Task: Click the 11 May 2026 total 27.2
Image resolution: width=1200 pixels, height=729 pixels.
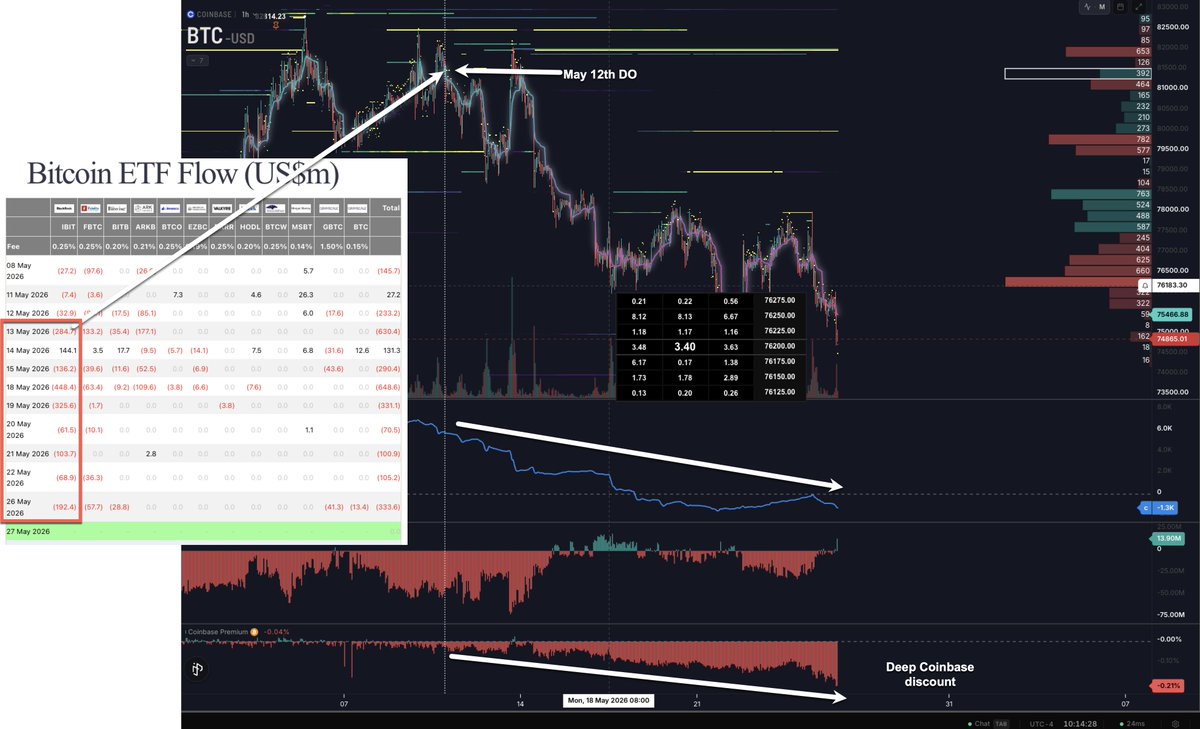Action: tap(390, 295)
